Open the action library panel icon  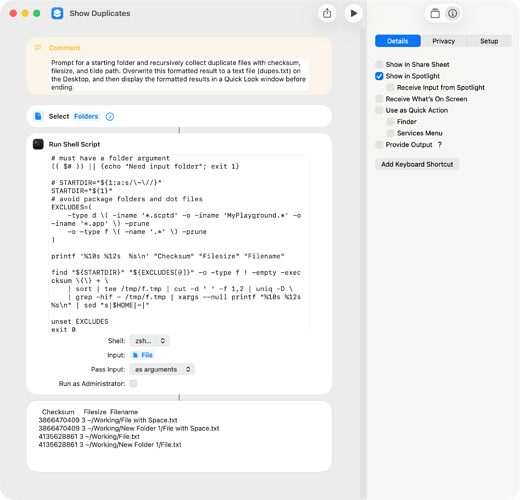(x=435, y=14)
